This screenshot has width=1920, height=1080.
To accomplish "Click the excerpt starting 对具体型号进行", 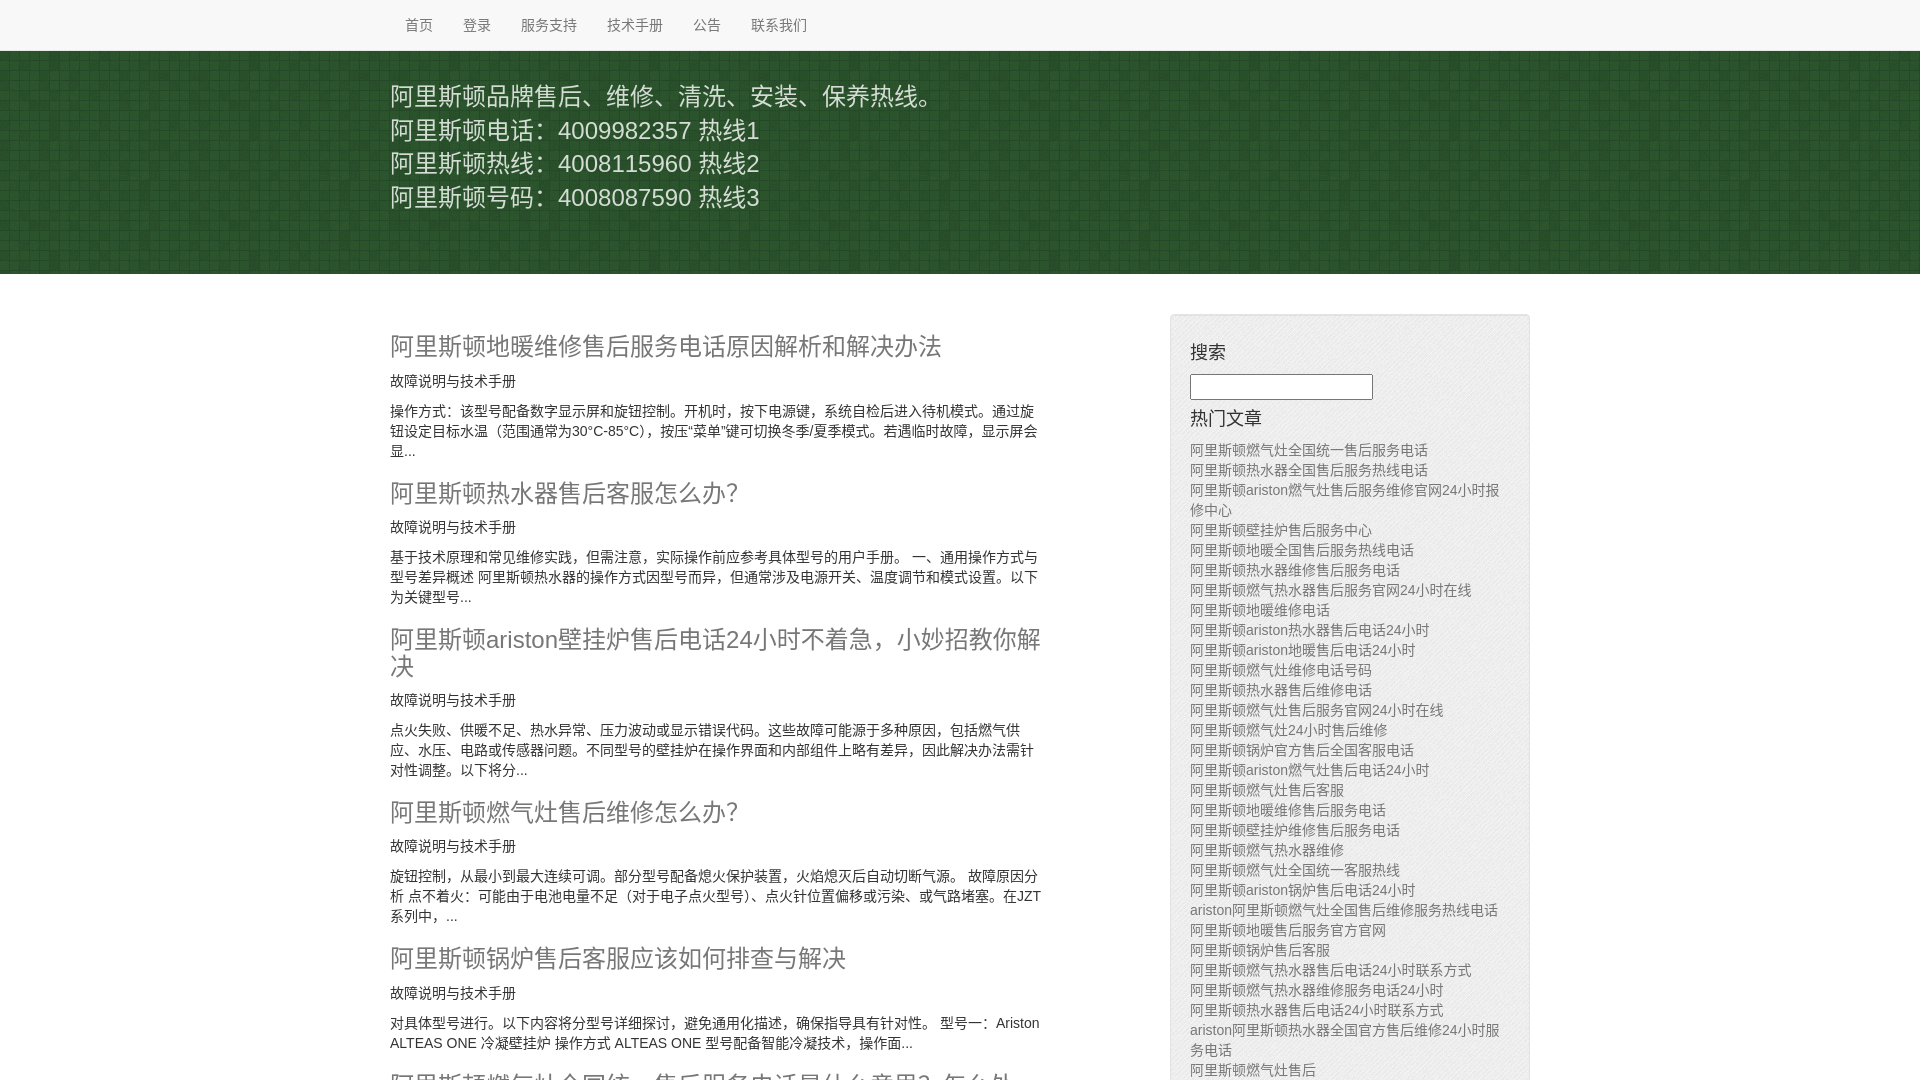I will (x=715, y=1033).
